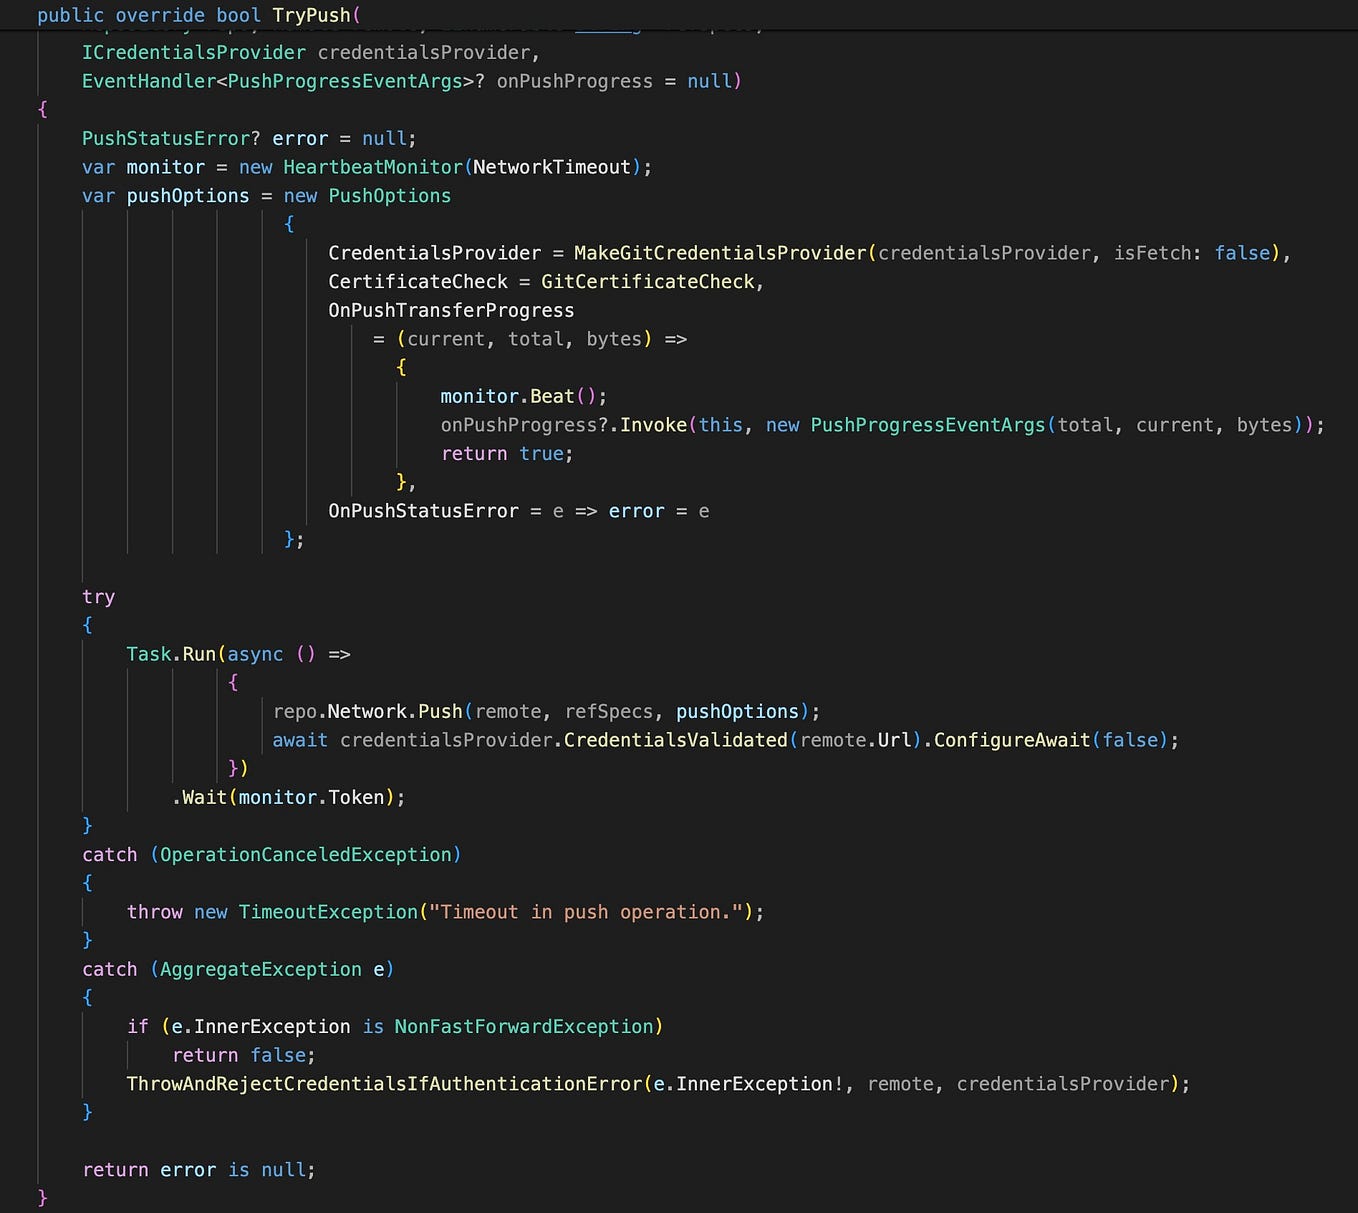
Task: Click the method's closing pink brace
Action: [42, 1197]
